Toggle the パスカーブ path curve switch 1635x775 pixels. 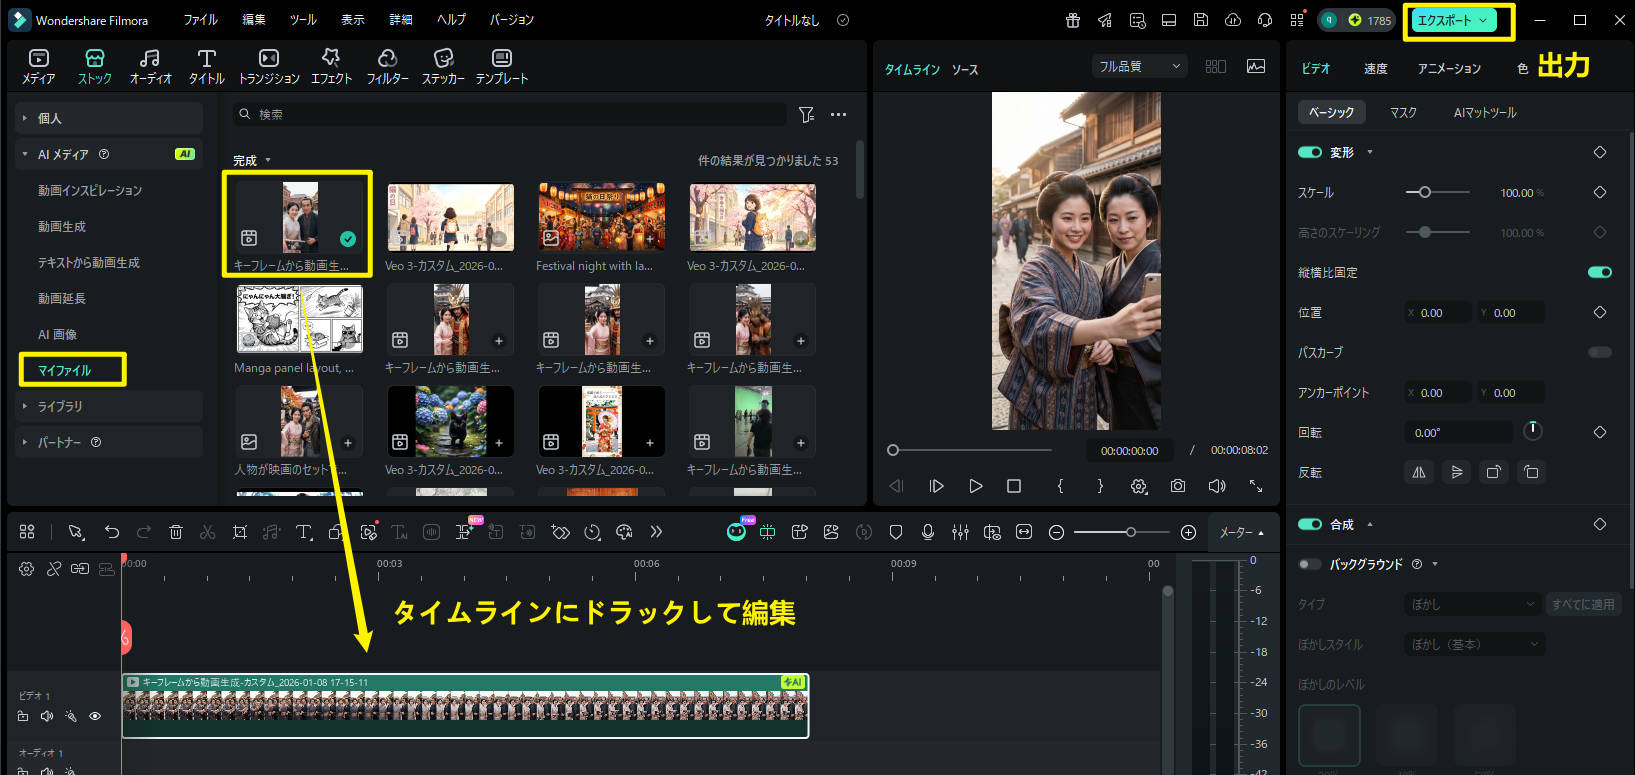coord(1600,352)
